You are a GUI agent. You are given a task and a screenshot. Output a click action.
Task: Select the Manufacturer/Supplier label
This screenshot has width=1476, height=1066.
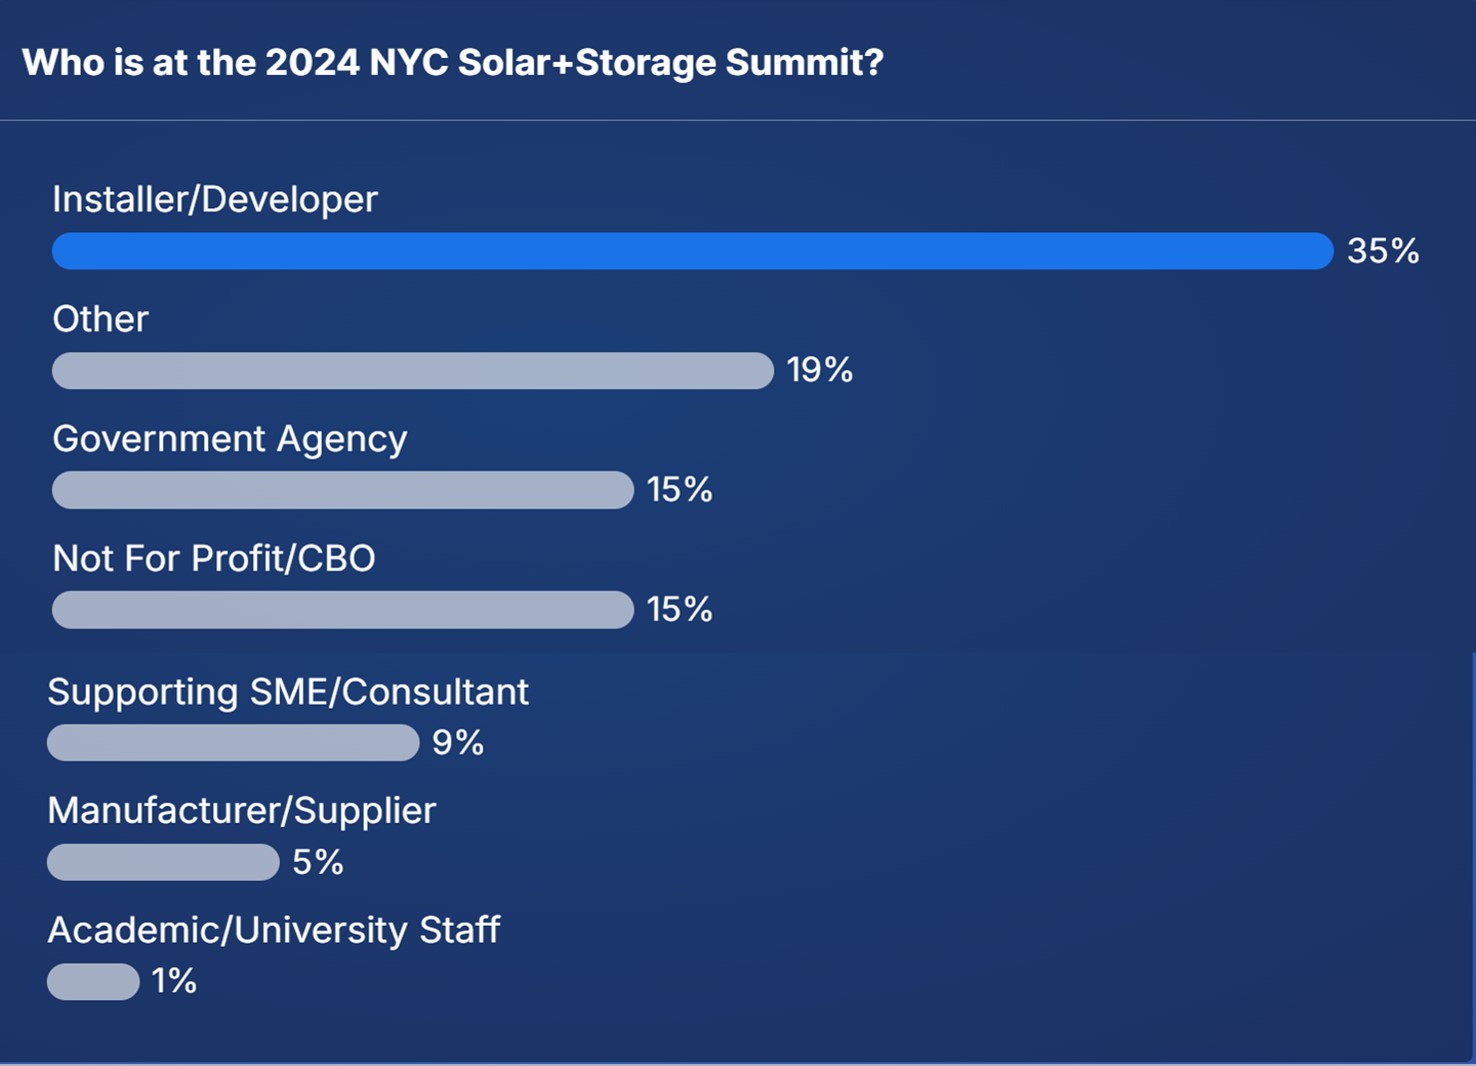[x=242, y=811]
